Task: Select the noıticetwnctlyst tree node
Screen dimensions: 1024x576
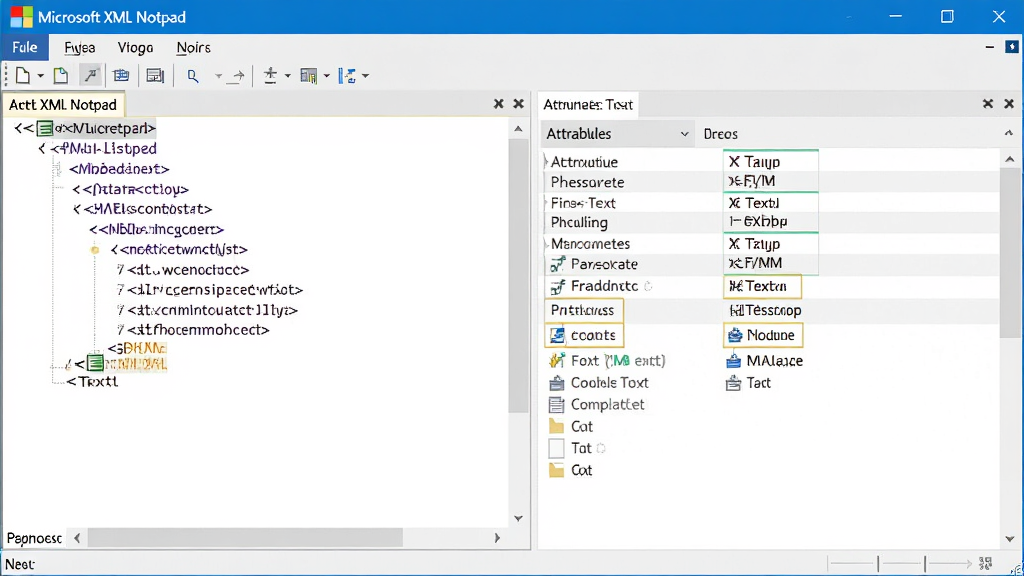Action: coord(185,249)
